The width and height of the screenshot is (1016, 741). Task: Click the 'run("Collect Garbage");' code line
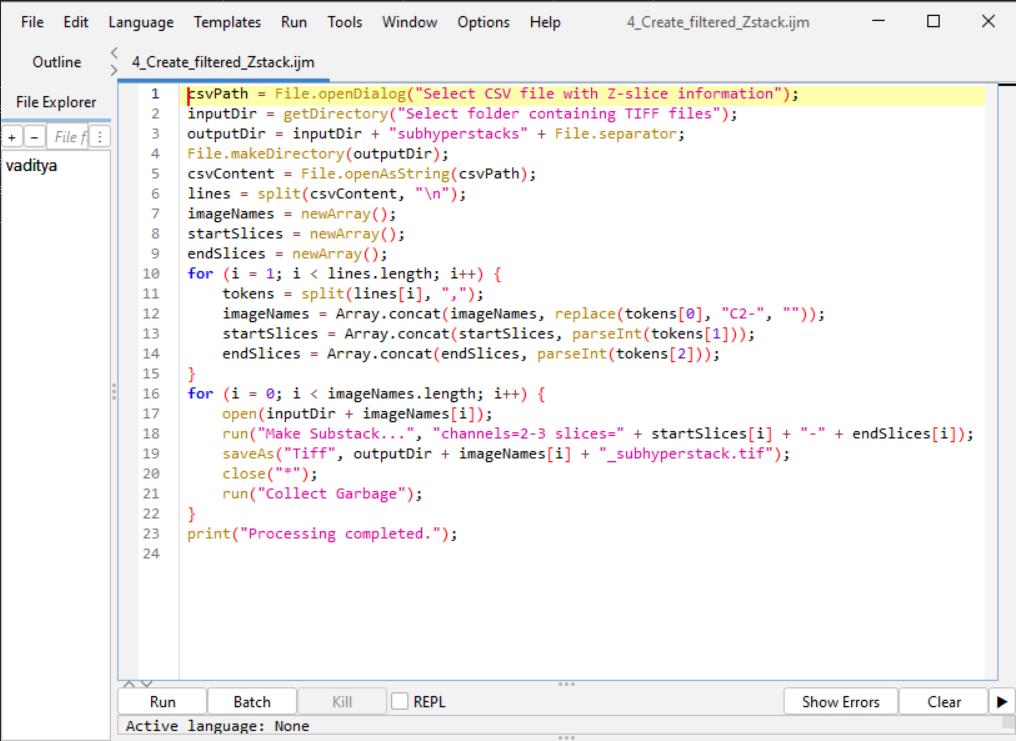tap(322, 494)
